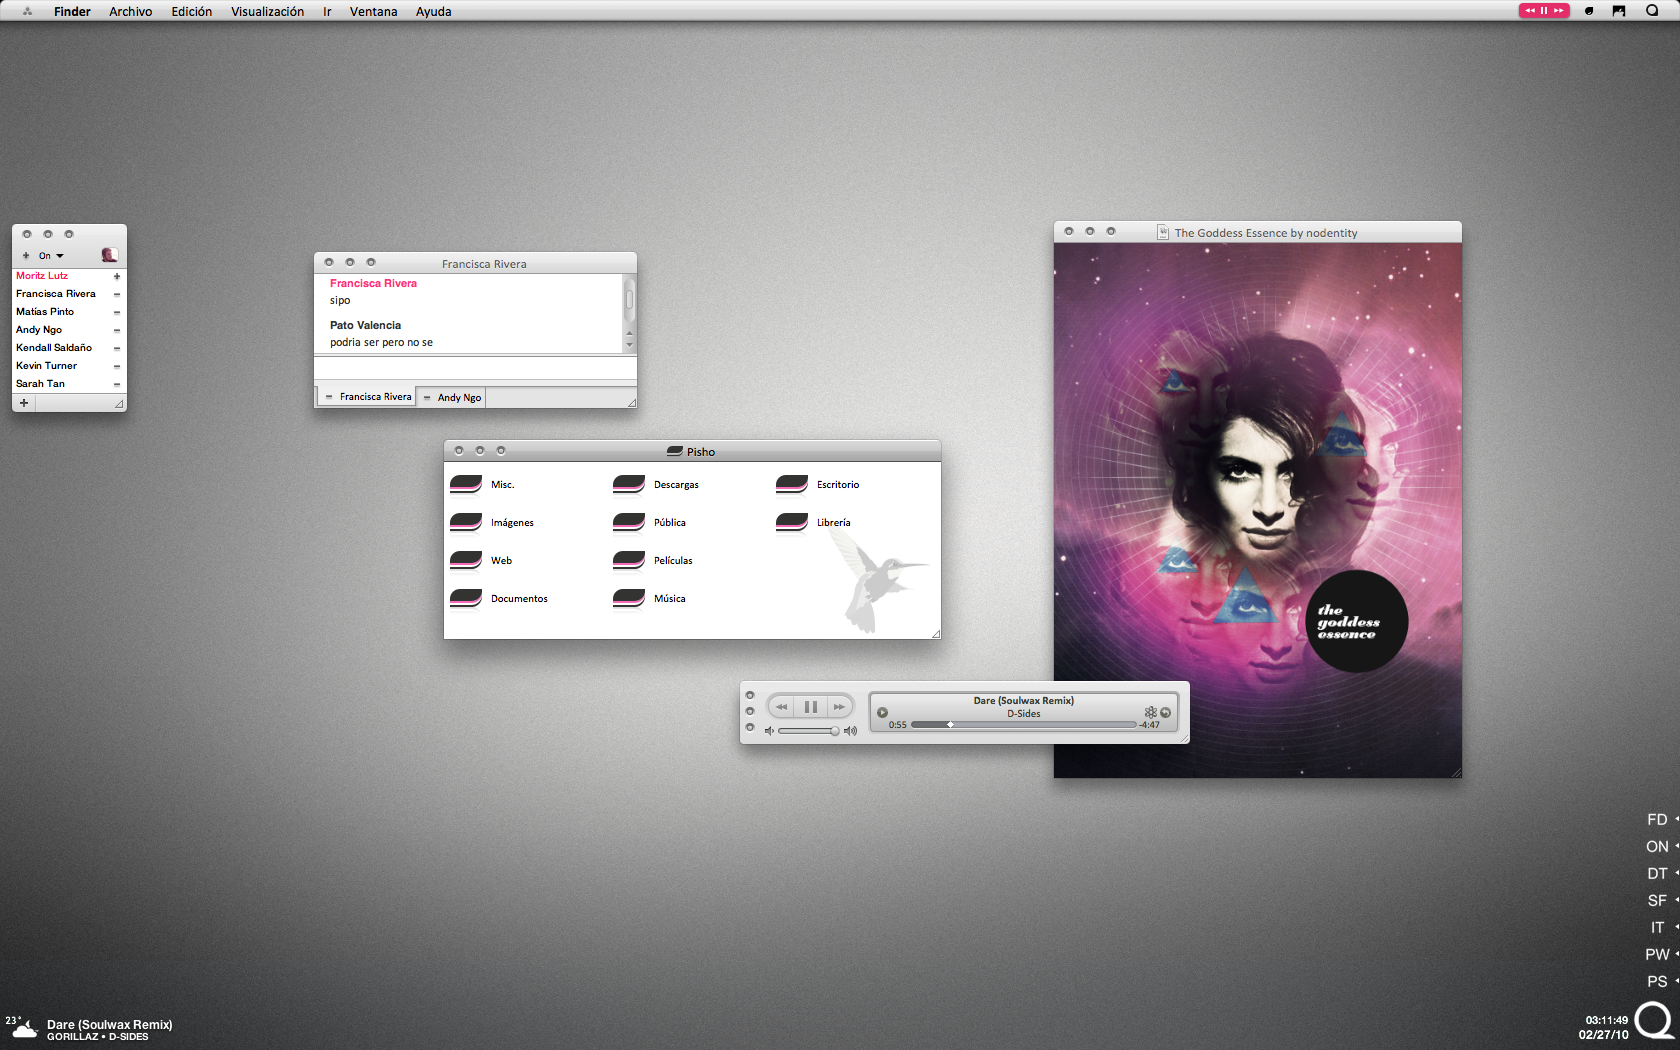Open the Ir menu
The image size is (1680, 1050).
point(327,11)
